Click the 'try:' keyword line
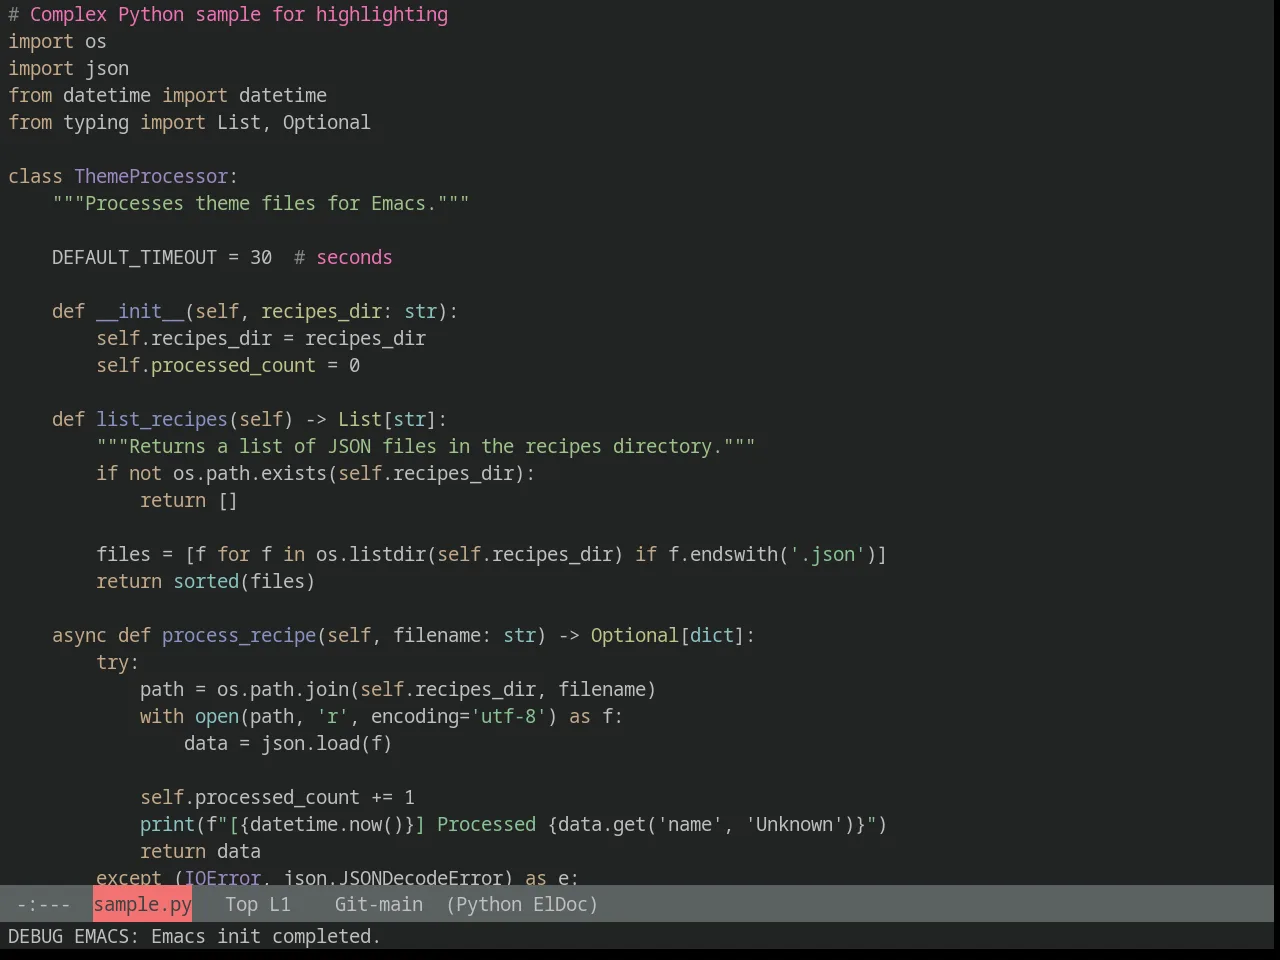This screenshot has width=1280, height=960. pyautogui.click(x=118, y=662)
